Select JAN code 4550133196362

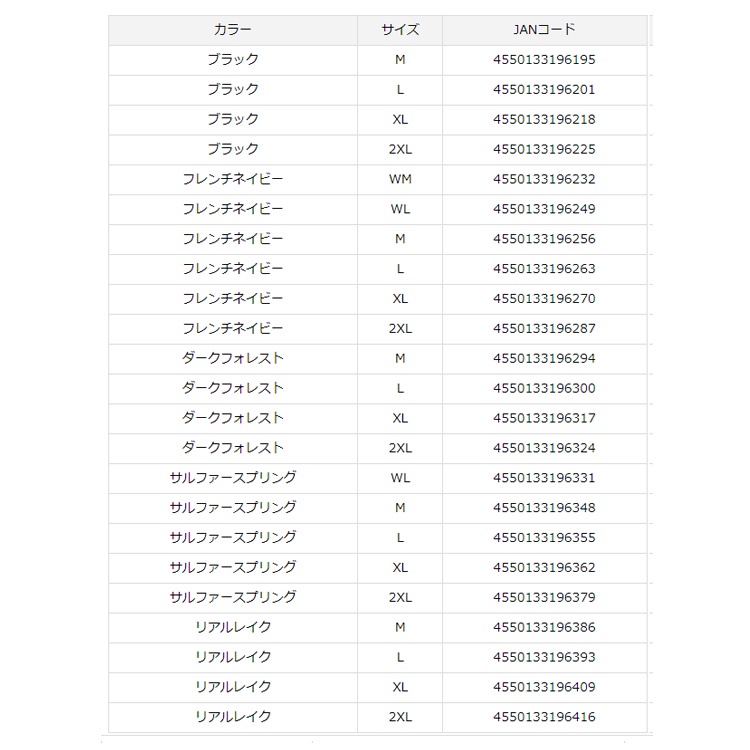click(544, 568)
